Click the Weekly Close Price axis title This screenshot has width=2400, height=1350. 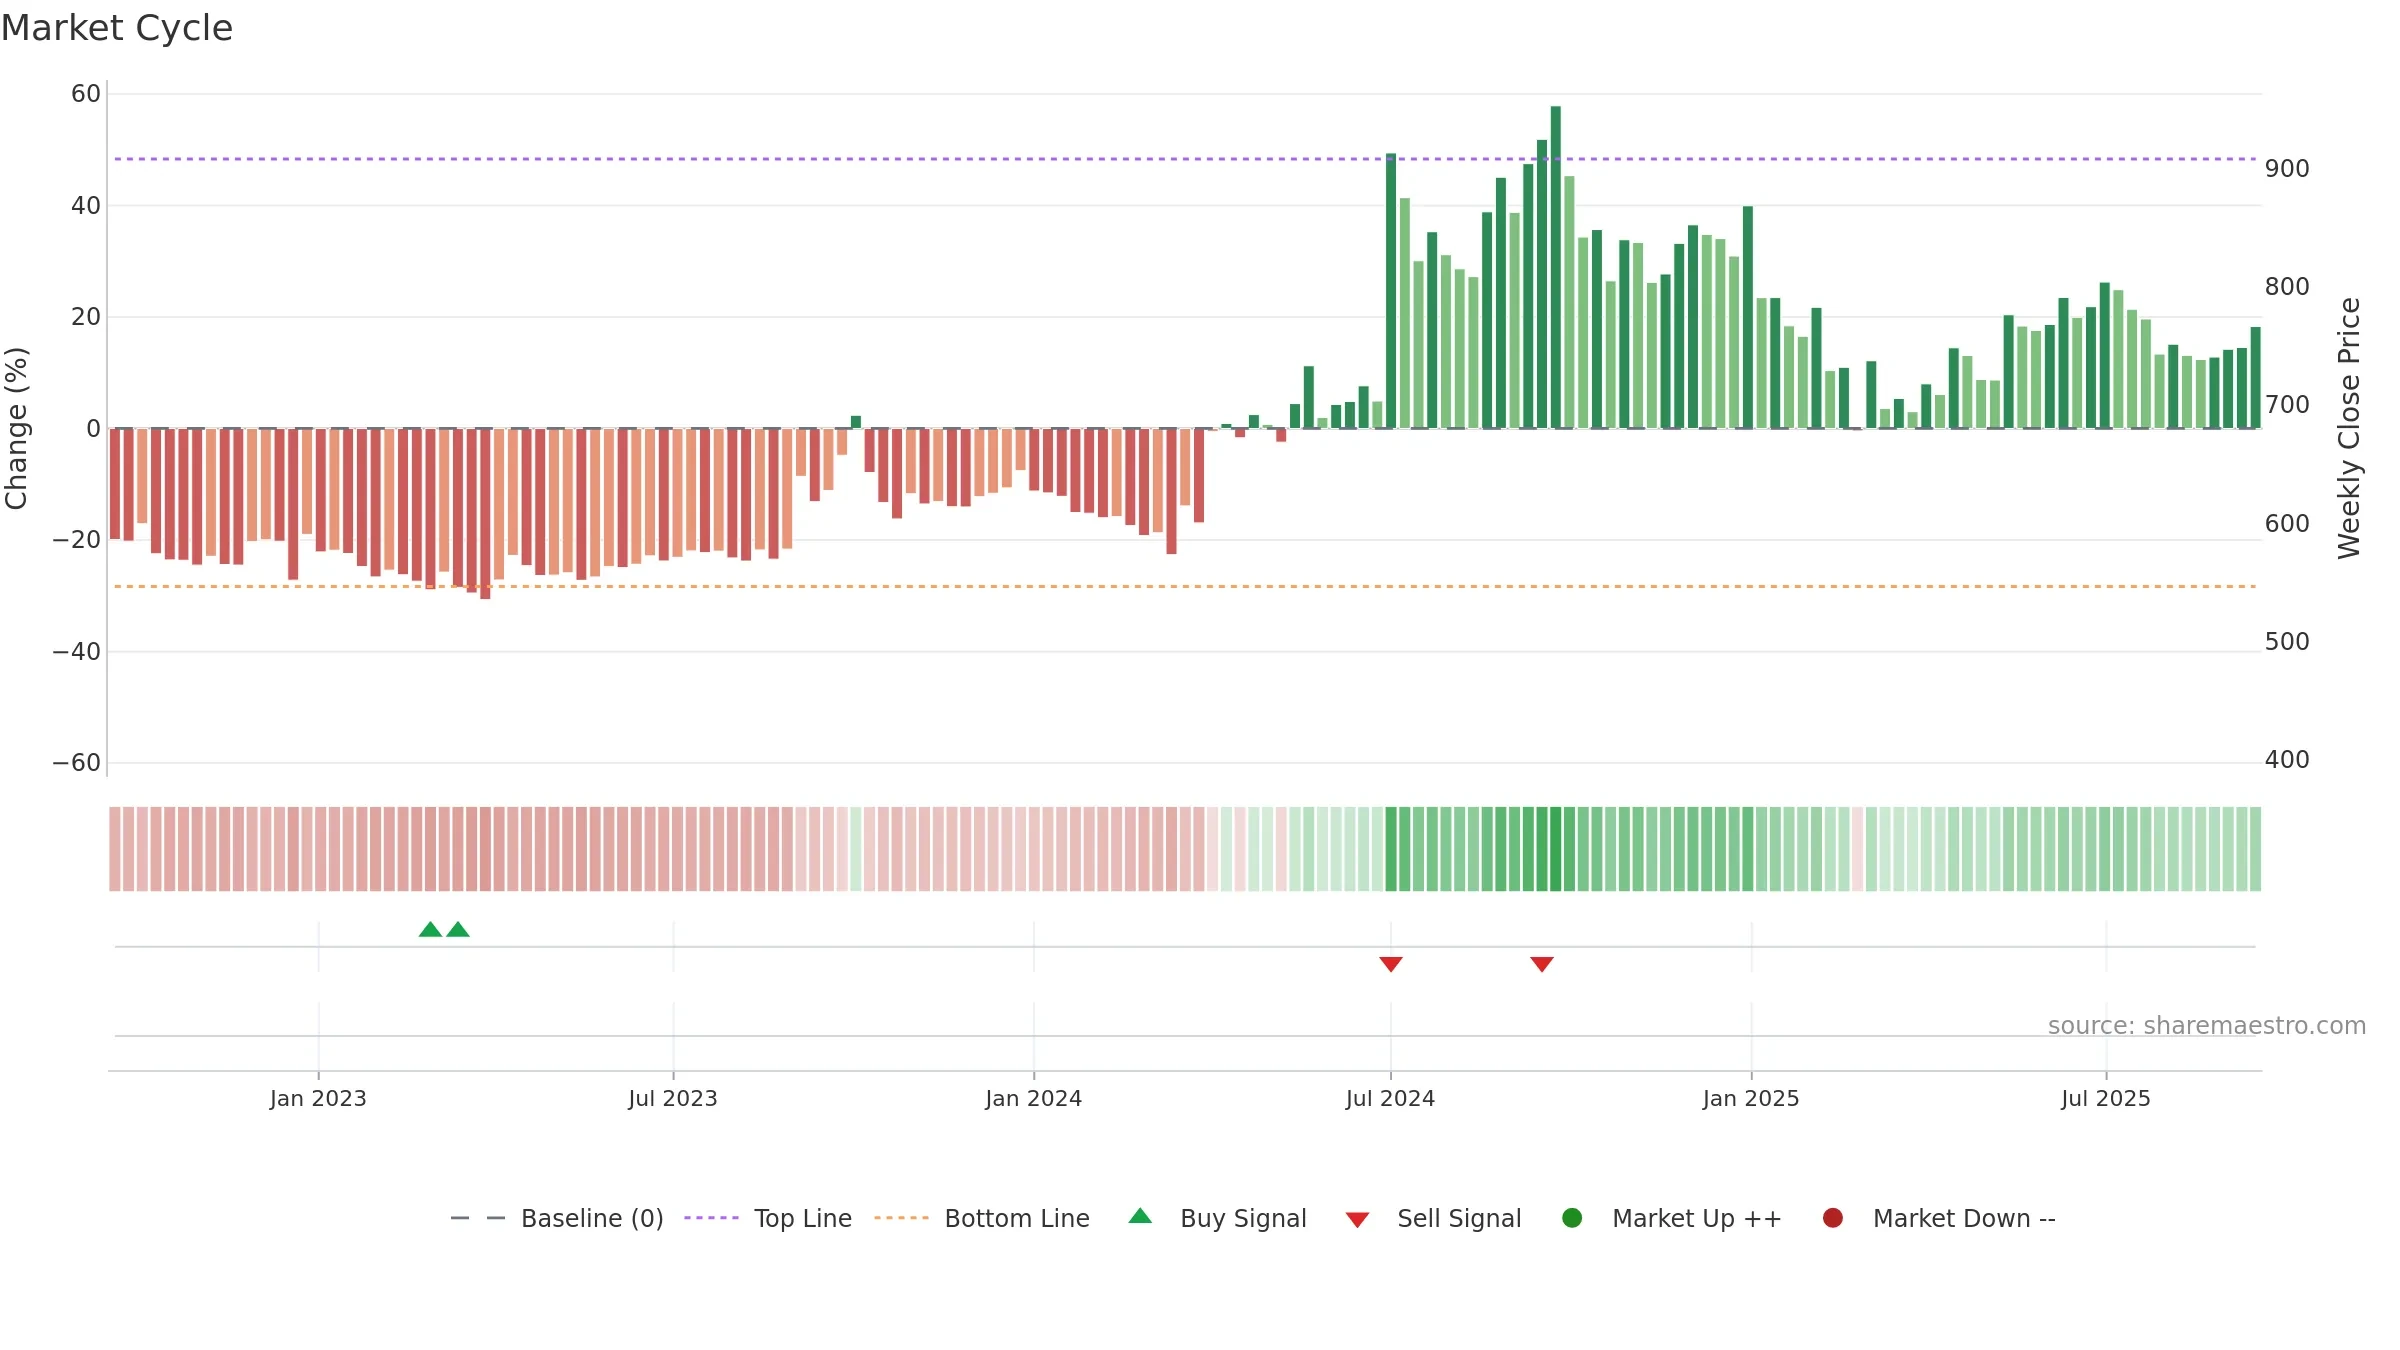[2349, 428]
